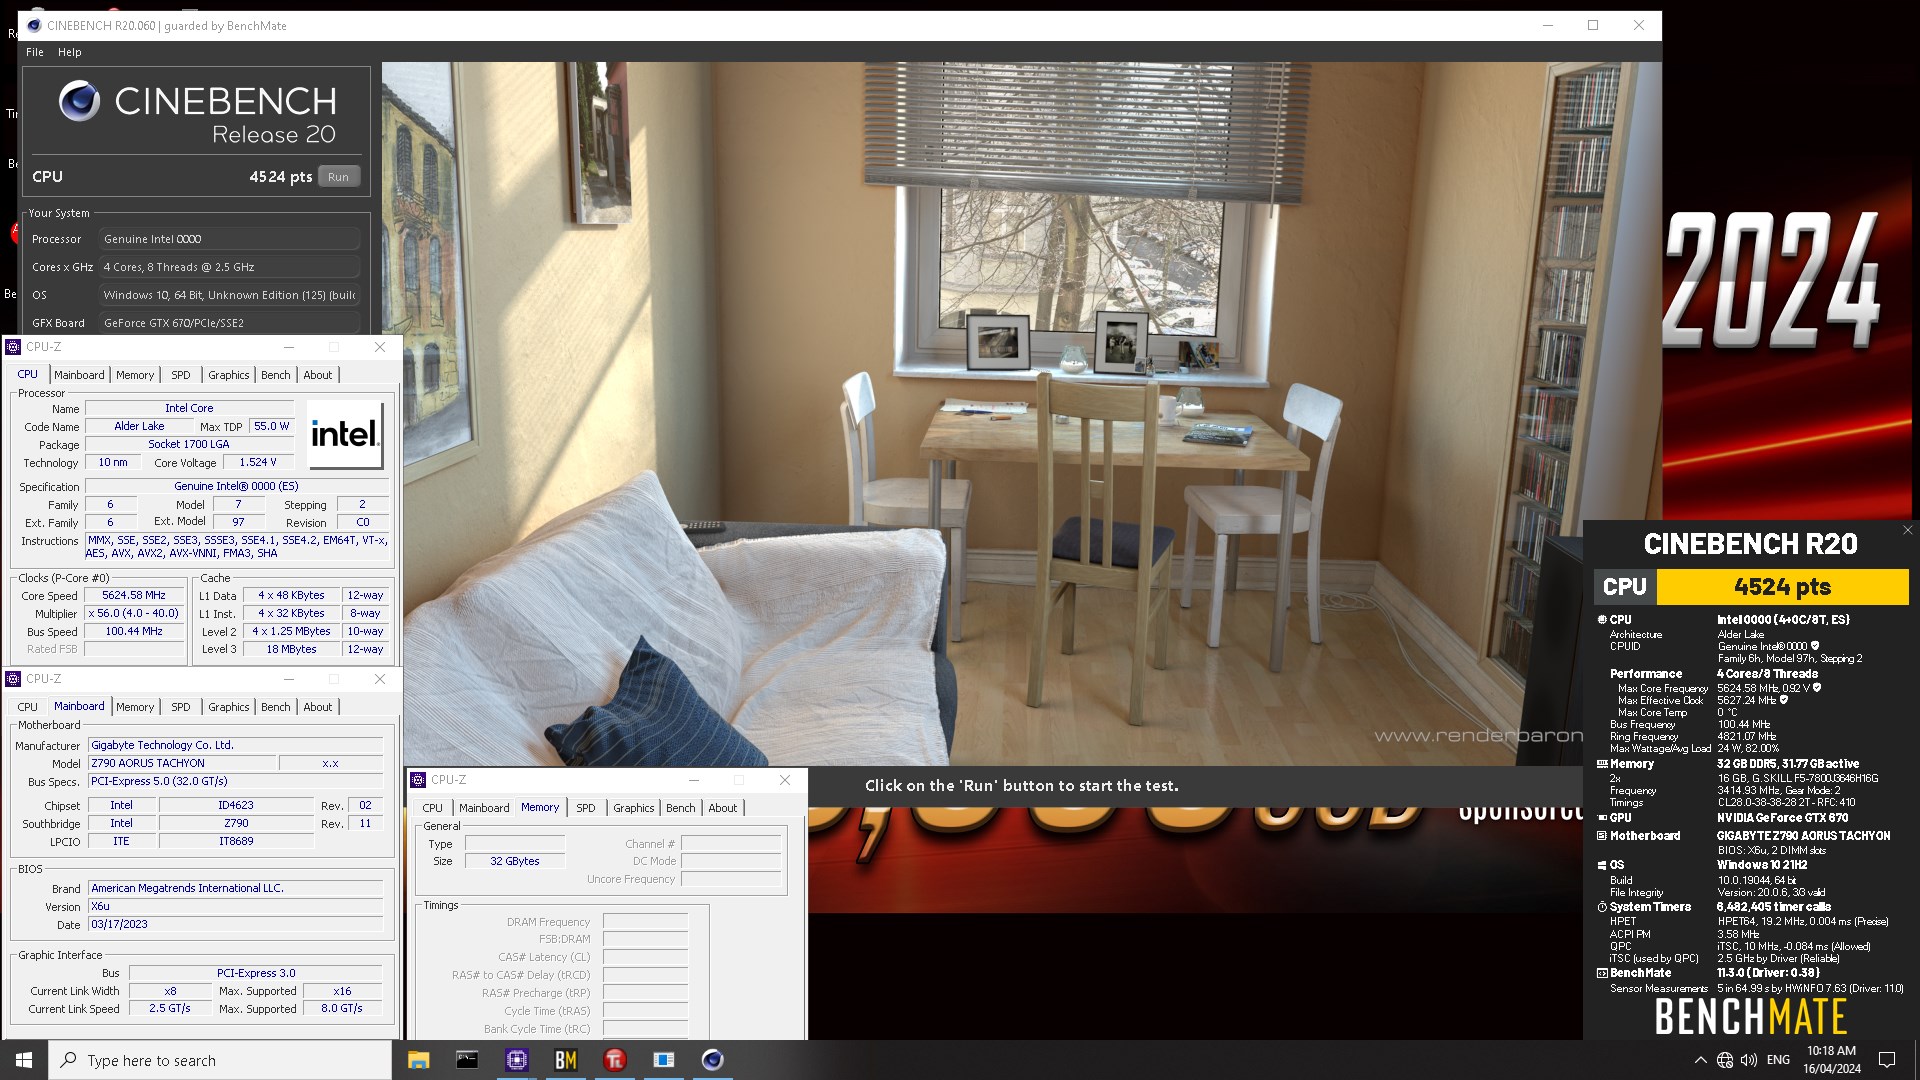Select Graphics tab in top CPU-Z window

coord(229,375)
